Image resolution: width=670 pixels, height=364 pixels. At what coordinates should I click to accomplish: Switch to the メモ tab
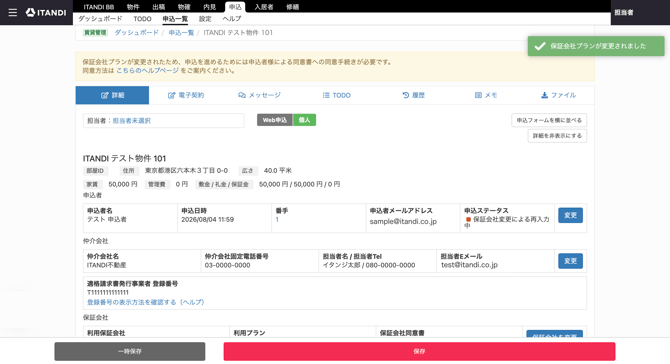tap(486, 95)
